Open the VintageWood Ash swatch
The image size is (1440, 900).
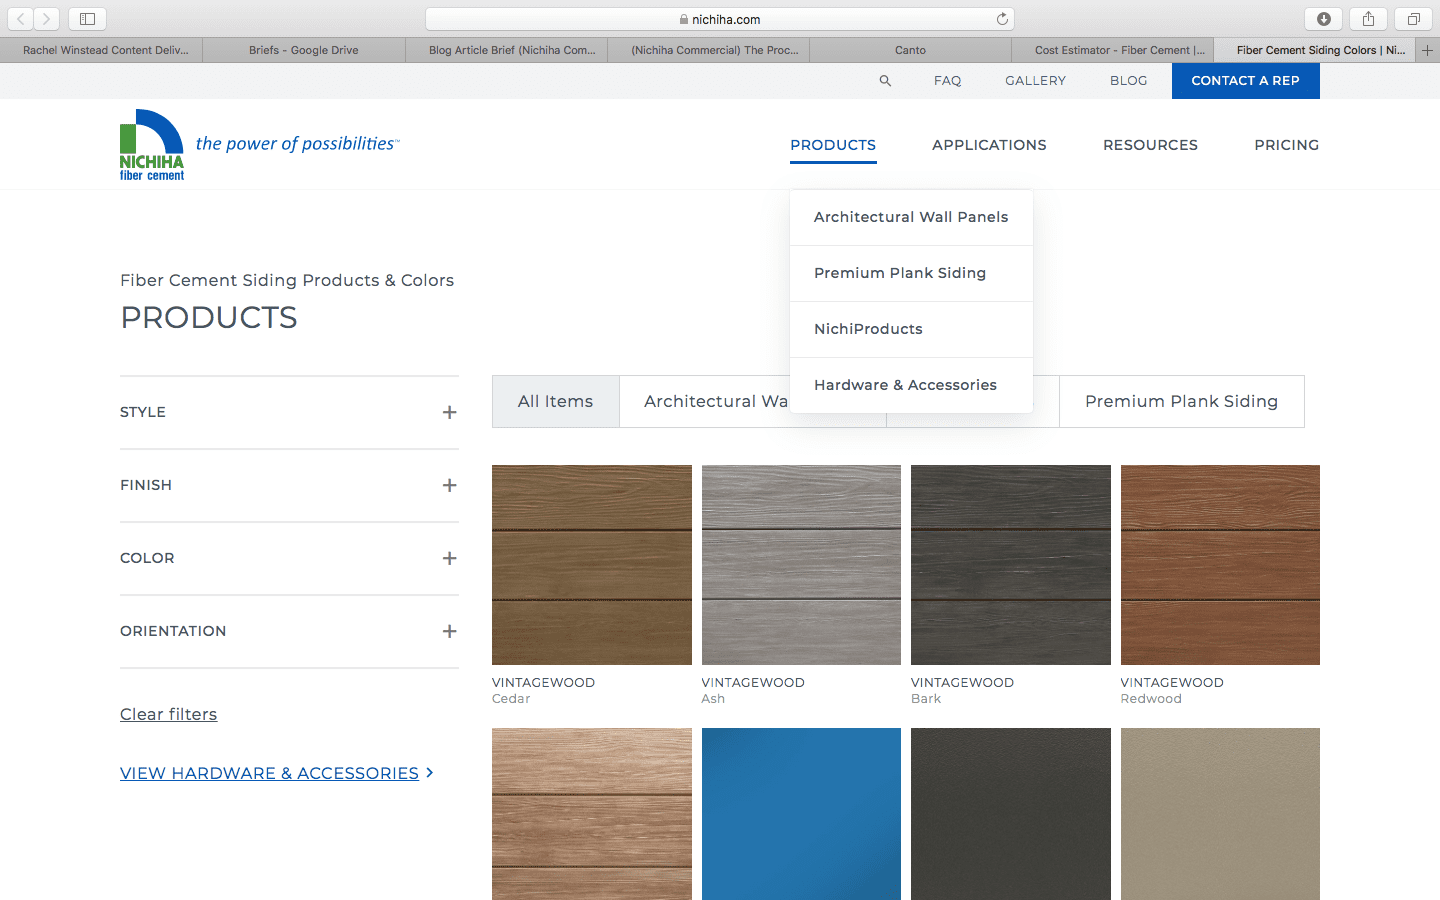point(801,565)
